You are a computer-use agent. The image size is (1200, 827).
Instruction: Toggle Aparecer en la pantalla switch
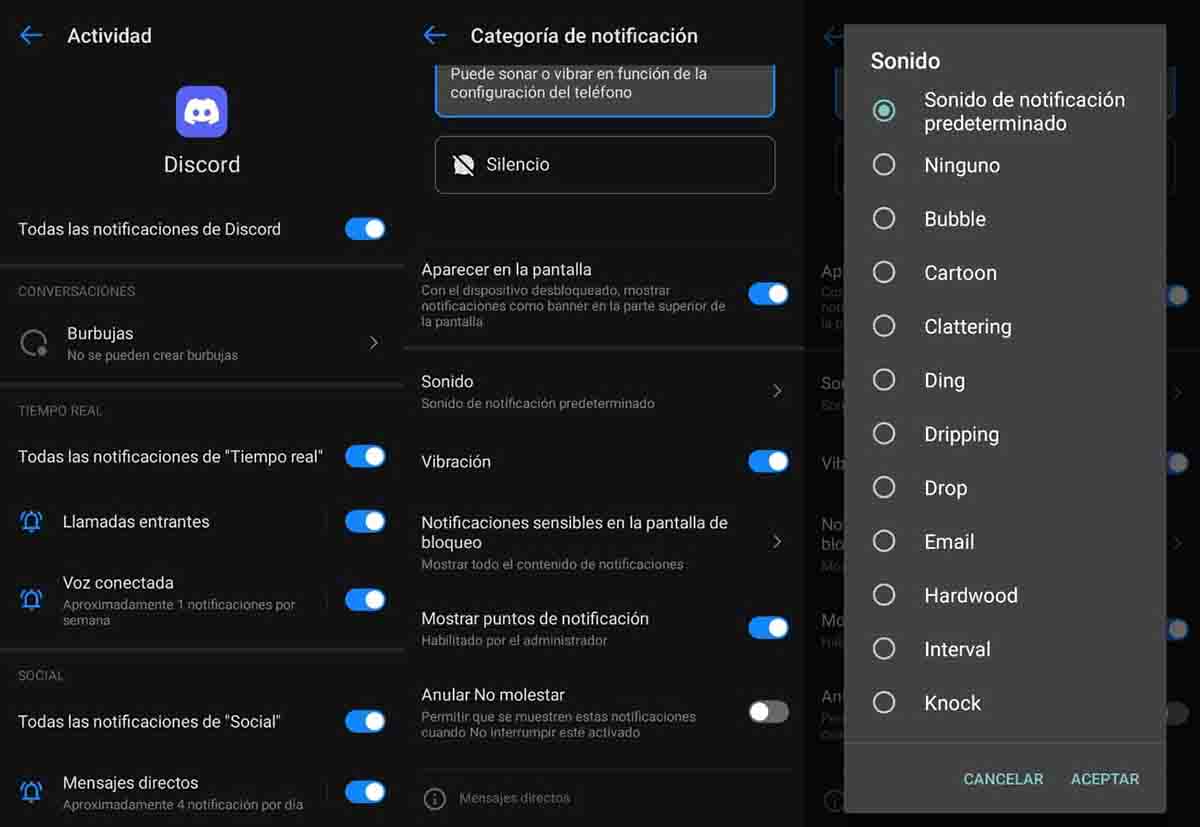(x=768, y=294)
